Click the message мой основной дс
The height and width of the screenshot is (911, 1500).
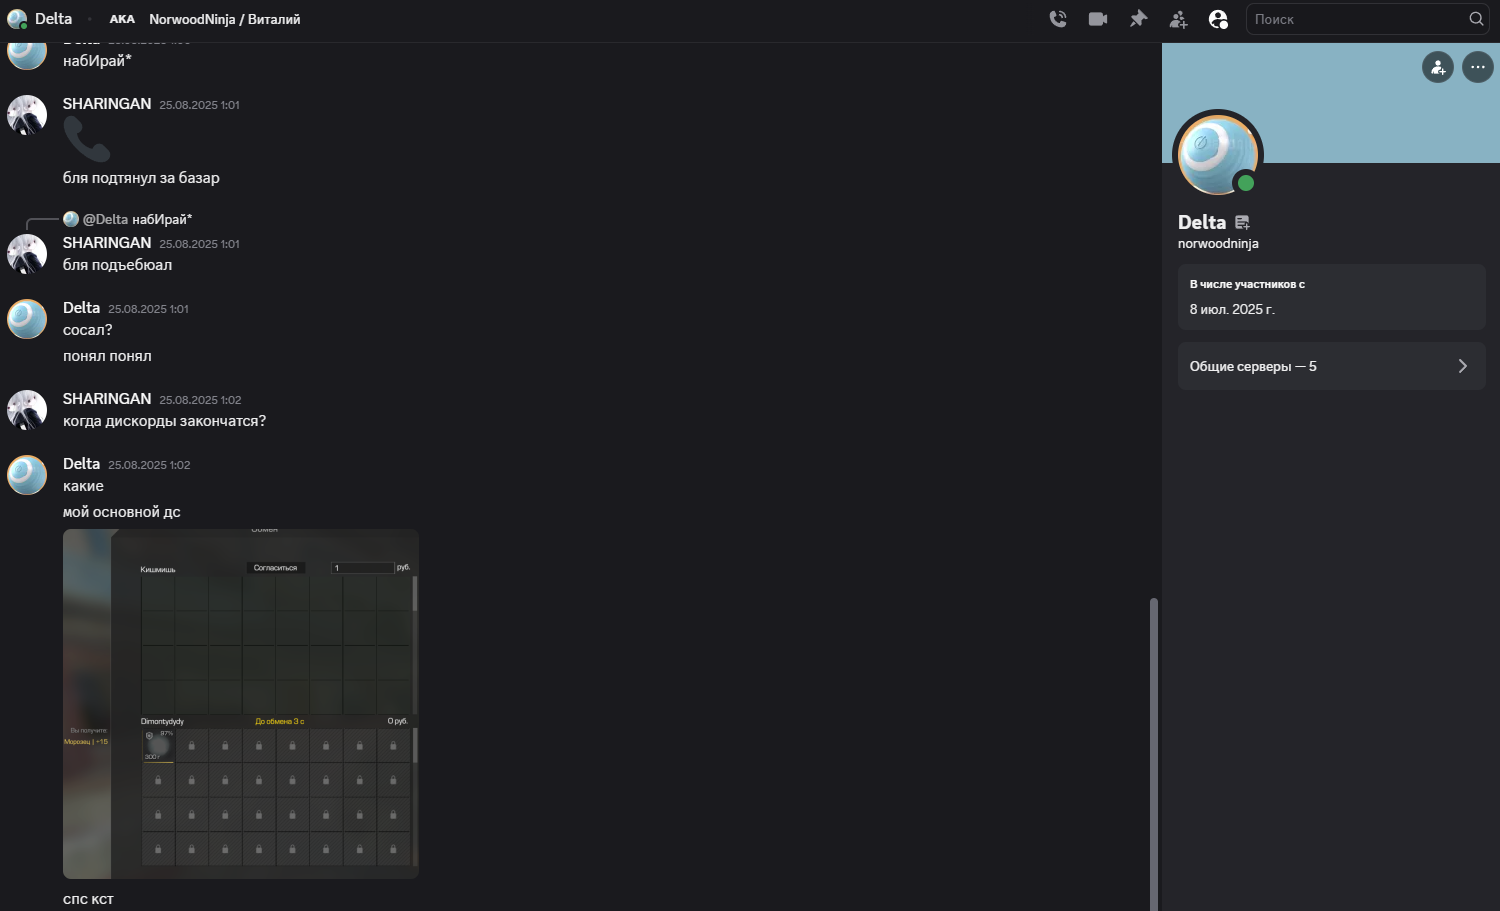pos(122,512)
